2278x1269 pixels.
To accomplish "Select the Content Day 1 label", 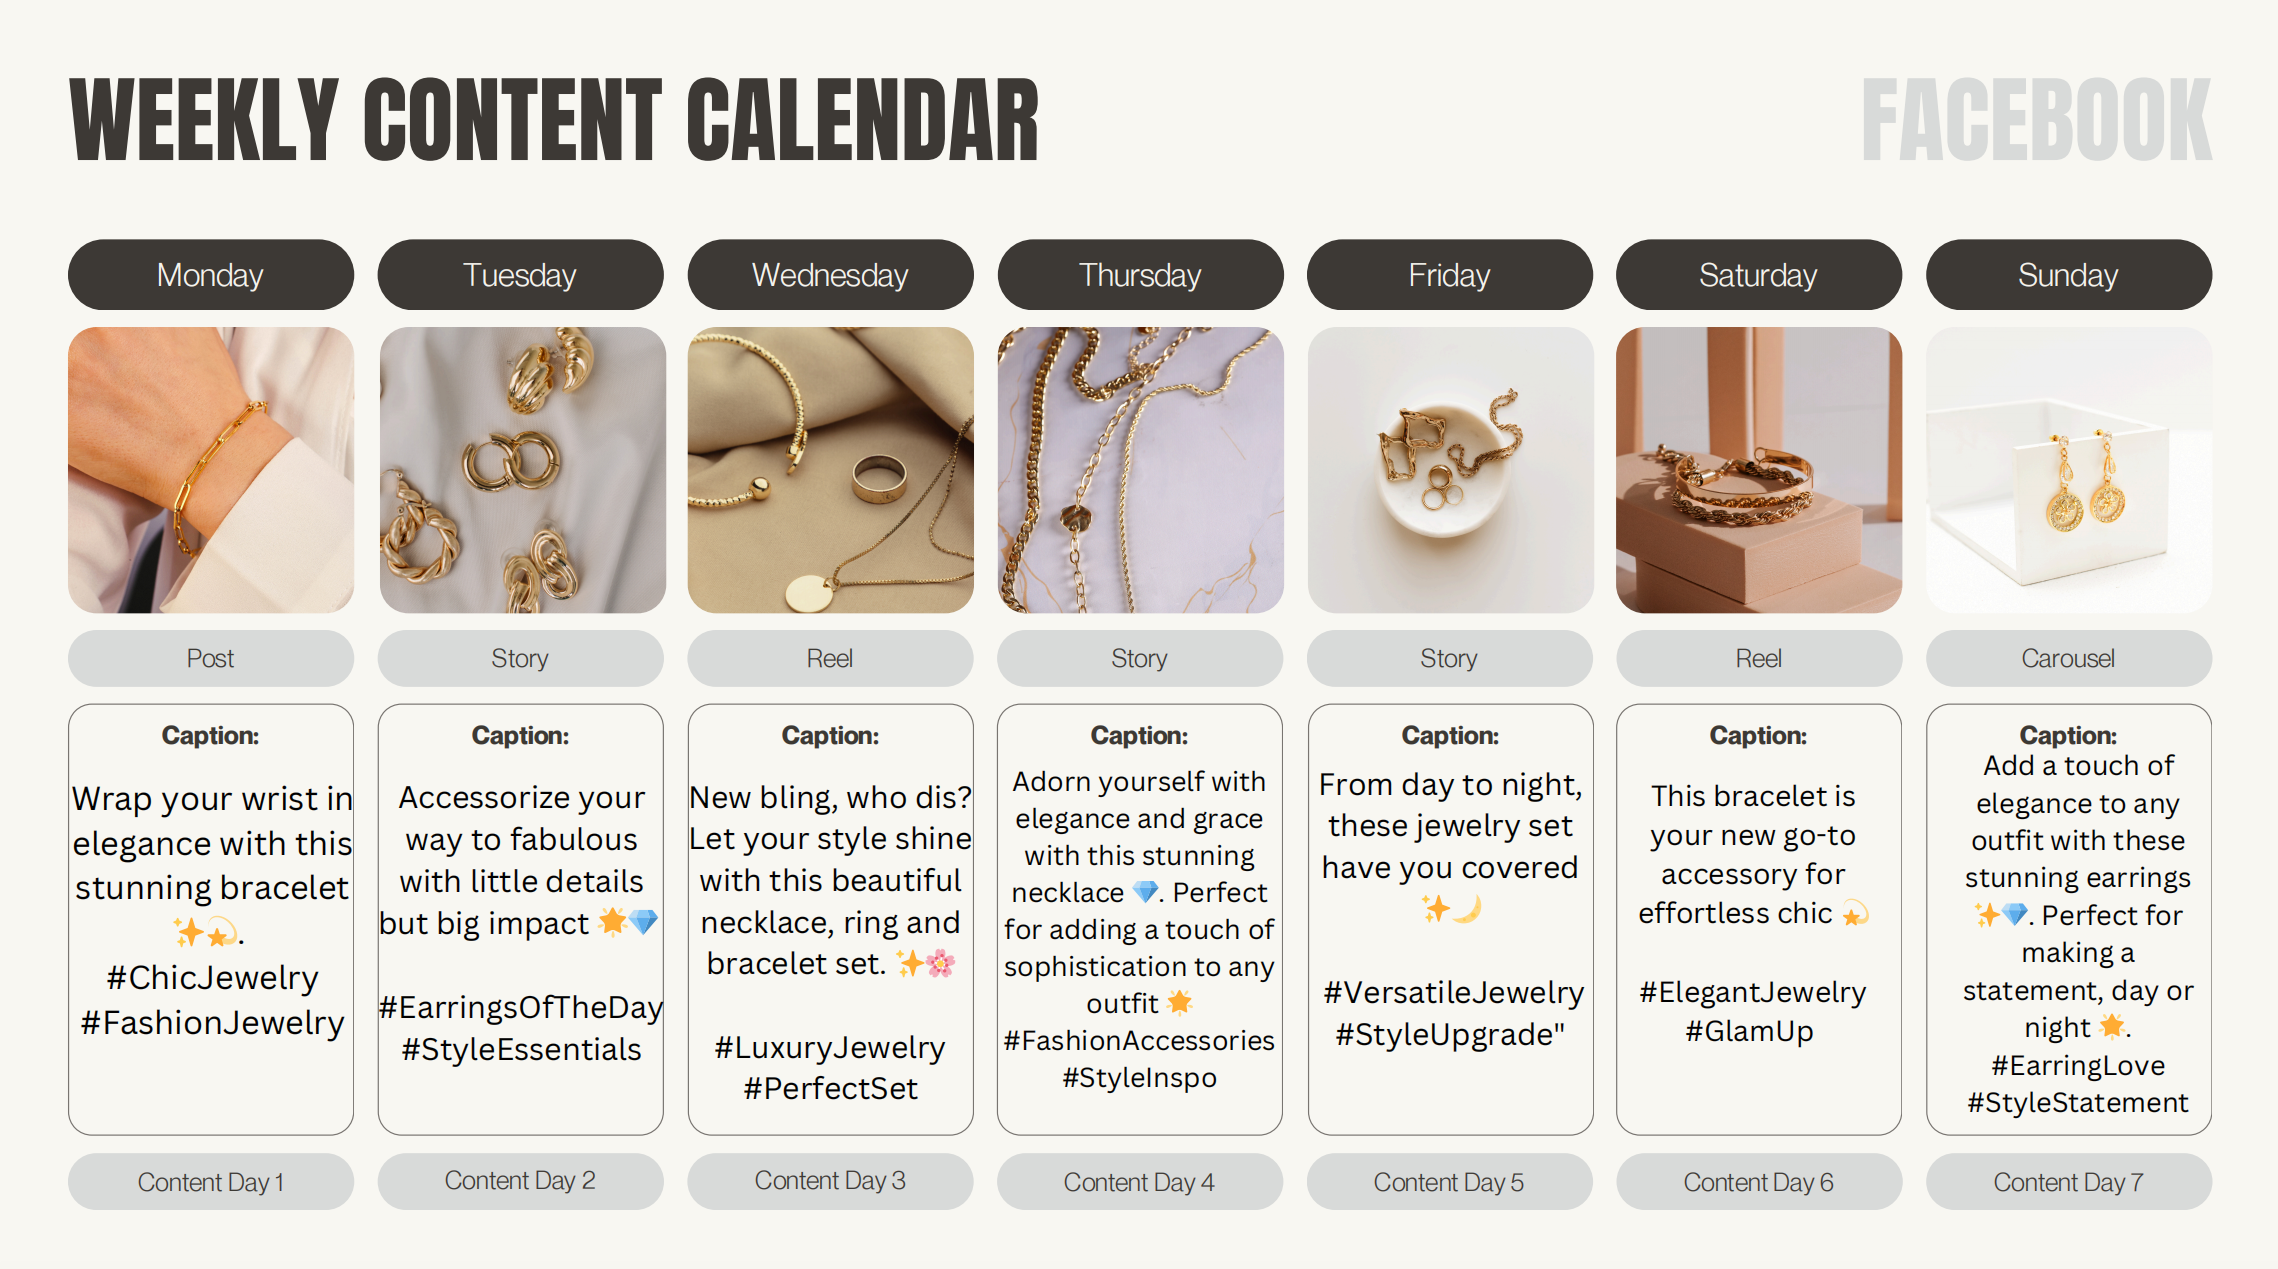I will 210,1182.
